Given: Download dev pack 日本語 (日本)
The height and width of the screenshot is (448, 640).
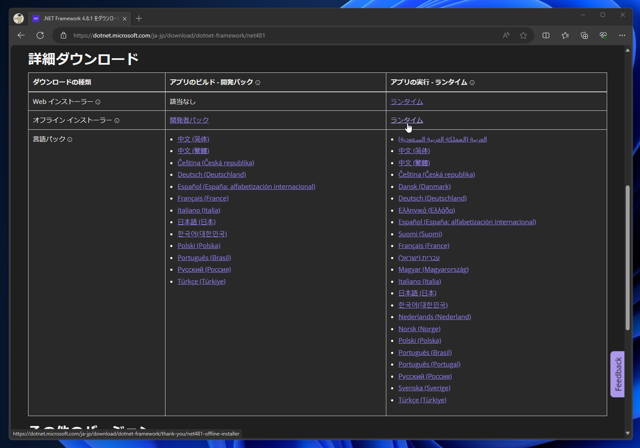Looking at the screenshot, I should tap(196, 222).
